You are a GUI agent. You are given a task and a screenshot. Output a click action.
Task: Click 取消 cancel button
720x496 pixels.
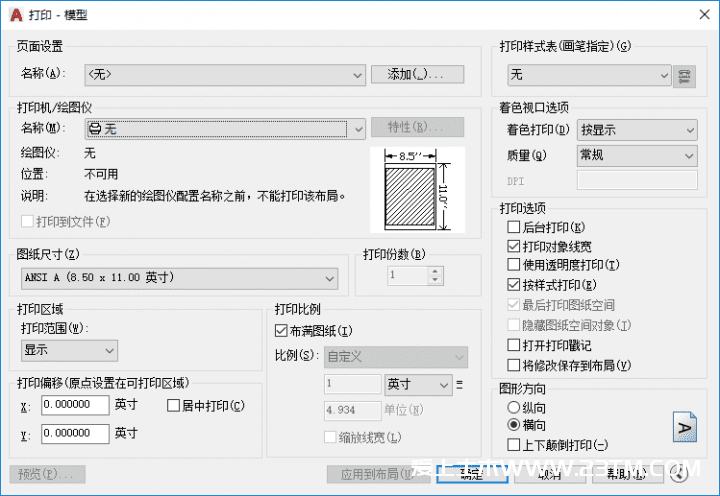pyautogui.click(x=550, y=474)
